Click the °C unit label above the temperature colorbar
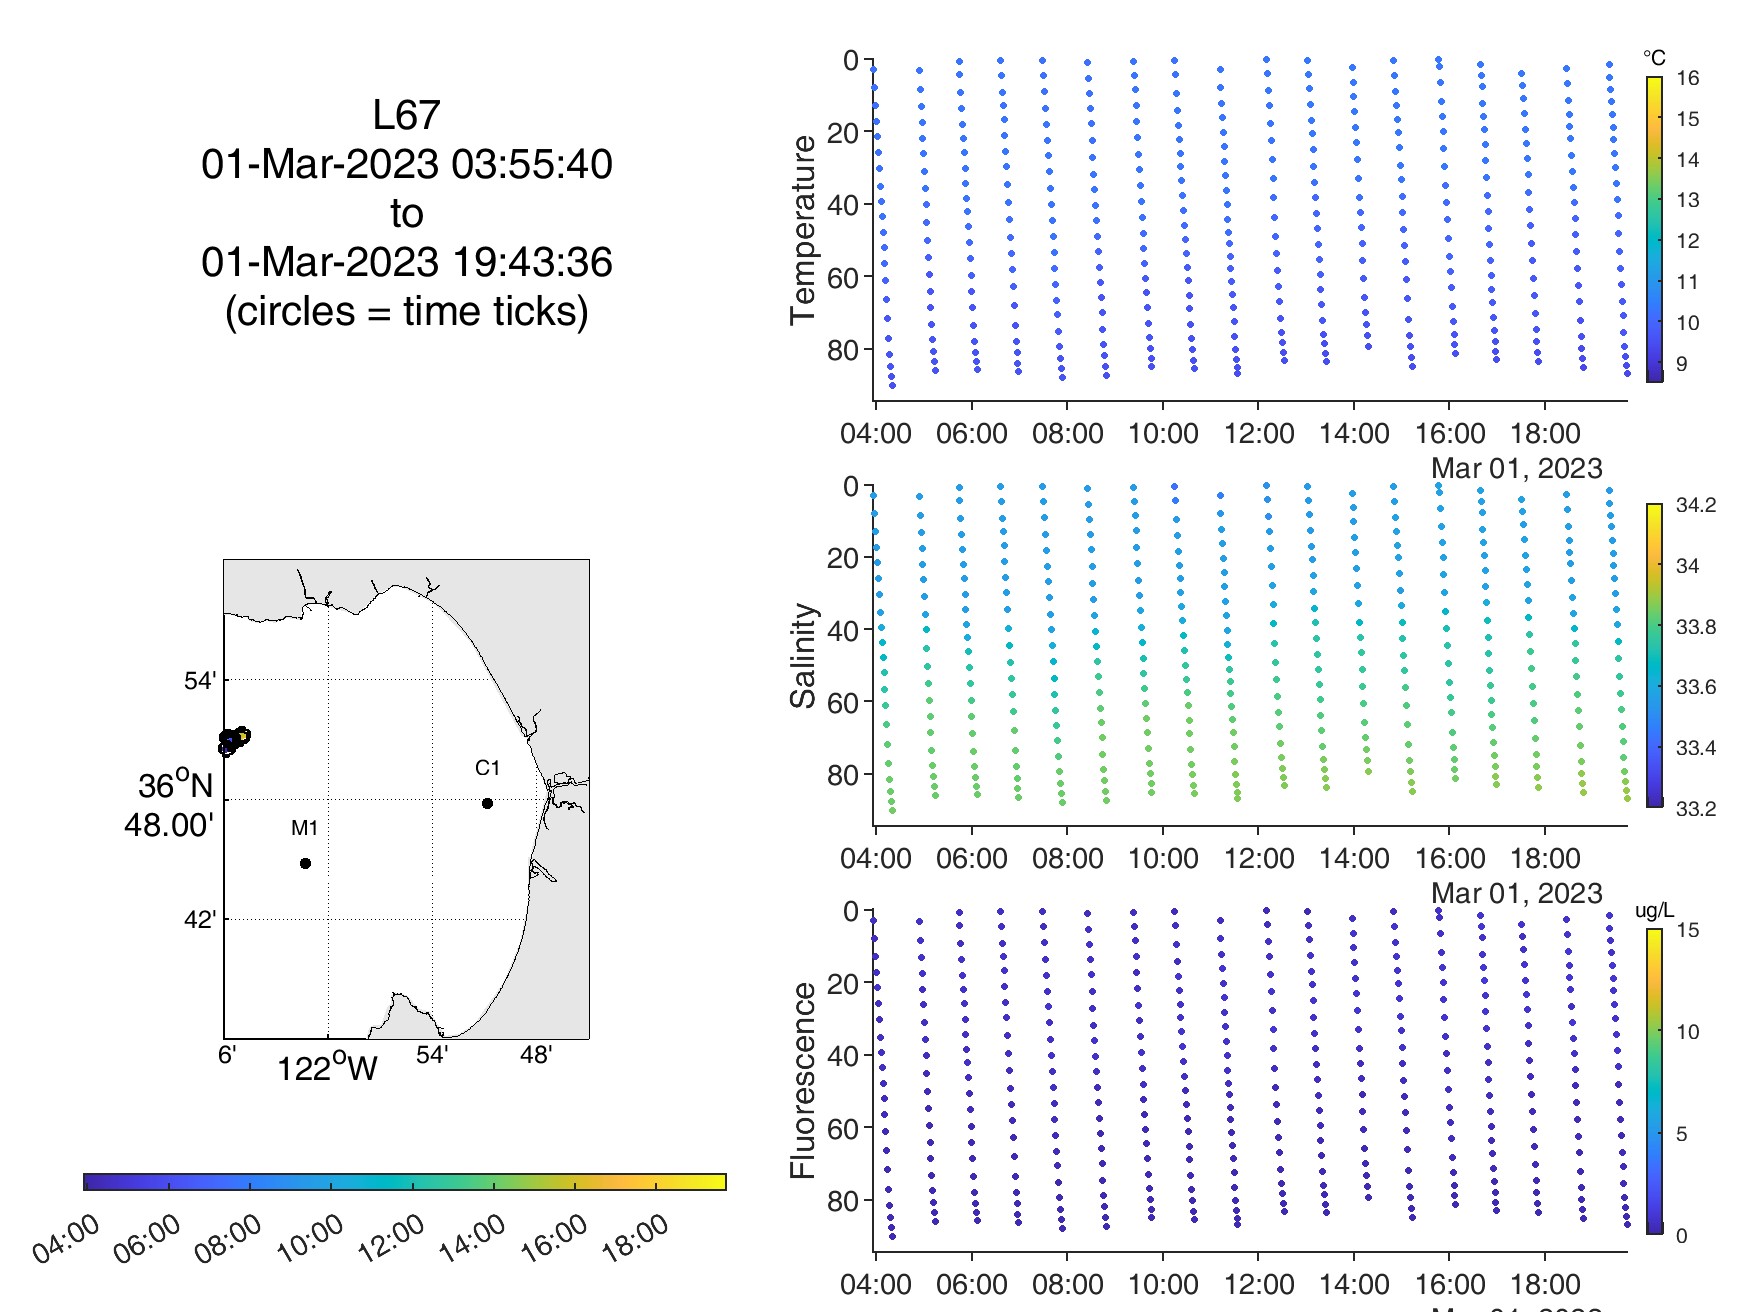Viewport: 1748px width, 1312px height. pos(1655,58)
